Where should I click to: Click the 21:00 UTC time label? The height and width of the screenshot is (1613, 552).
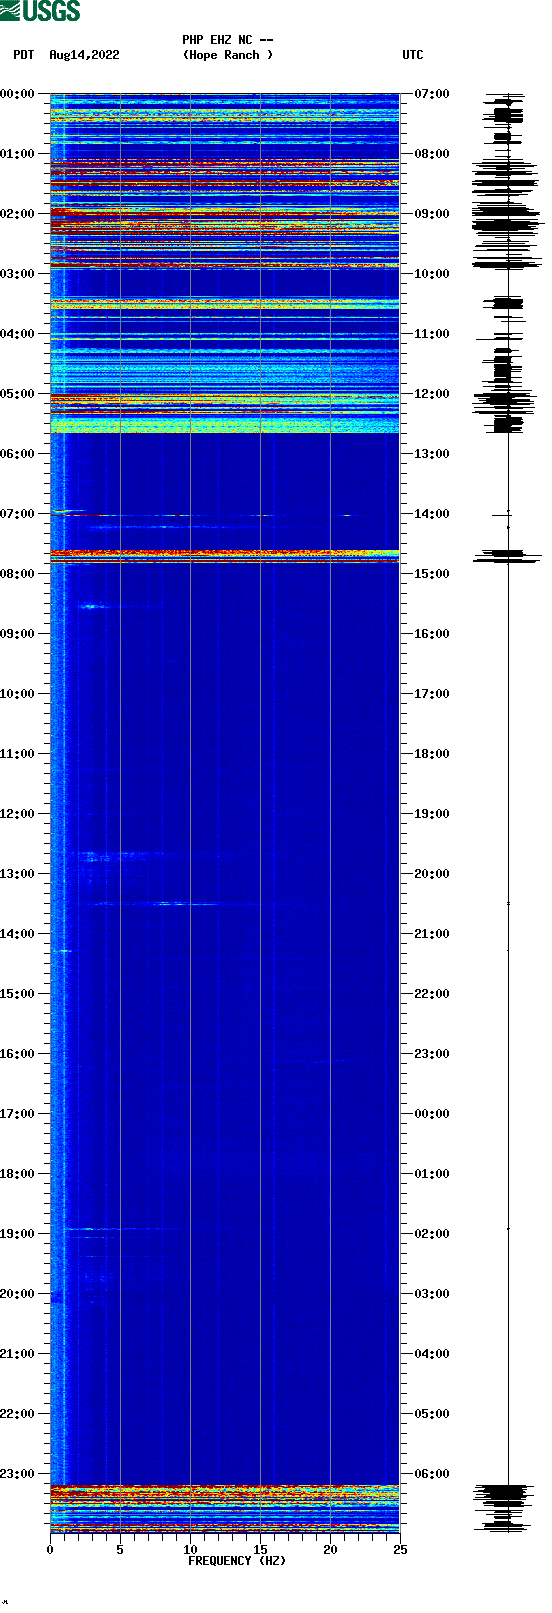tap(432, 934)
